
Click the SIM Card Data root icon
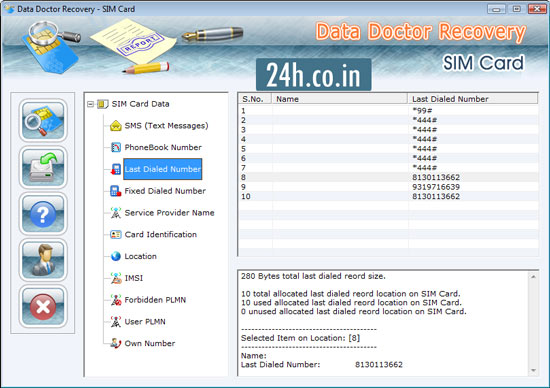(x=102, y=104)
